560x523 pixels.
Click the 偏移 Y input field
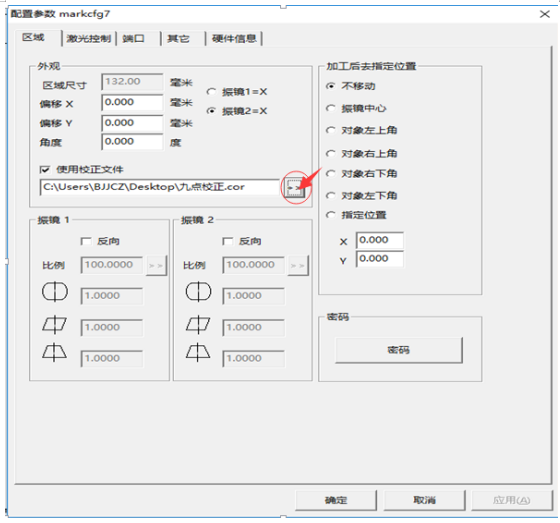point(132,123)
